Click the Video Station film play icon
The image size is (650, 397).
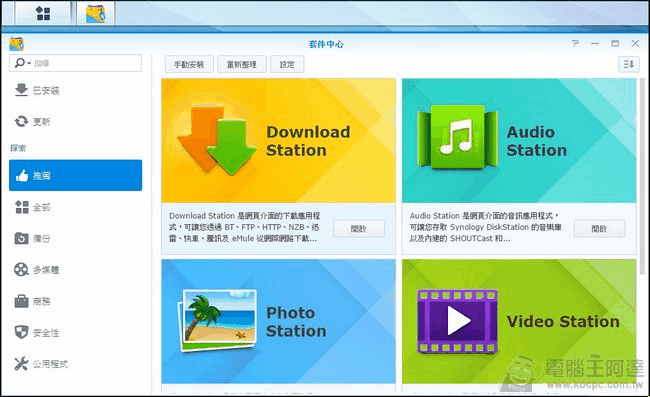pos(458,321)
